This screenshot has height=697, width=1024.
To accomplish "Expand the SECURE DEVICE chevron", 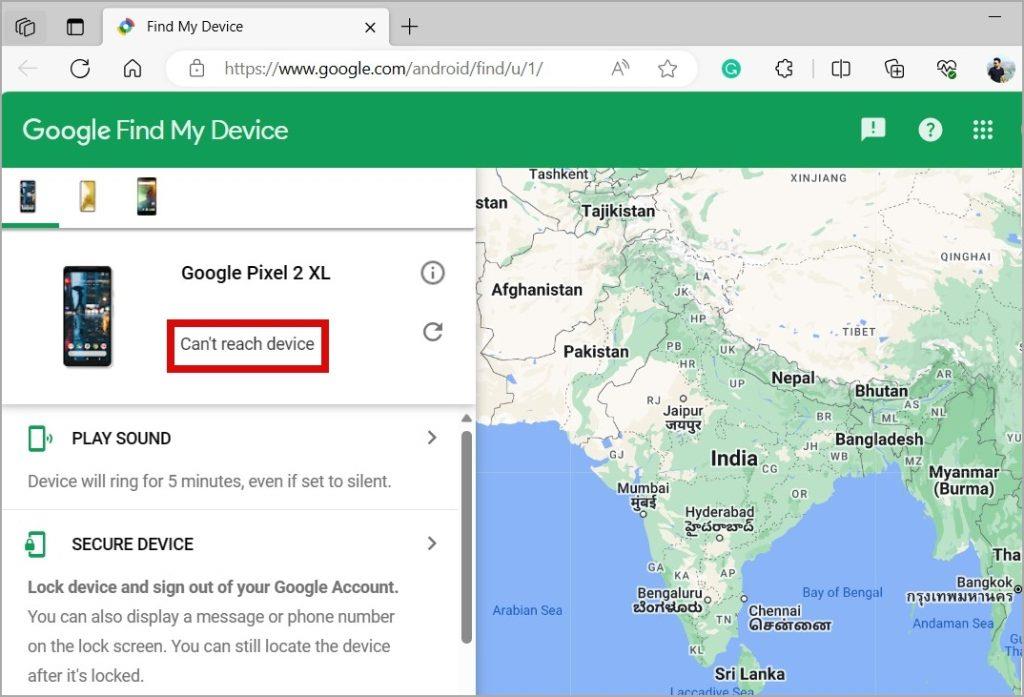I will click(x=432, y=543).
